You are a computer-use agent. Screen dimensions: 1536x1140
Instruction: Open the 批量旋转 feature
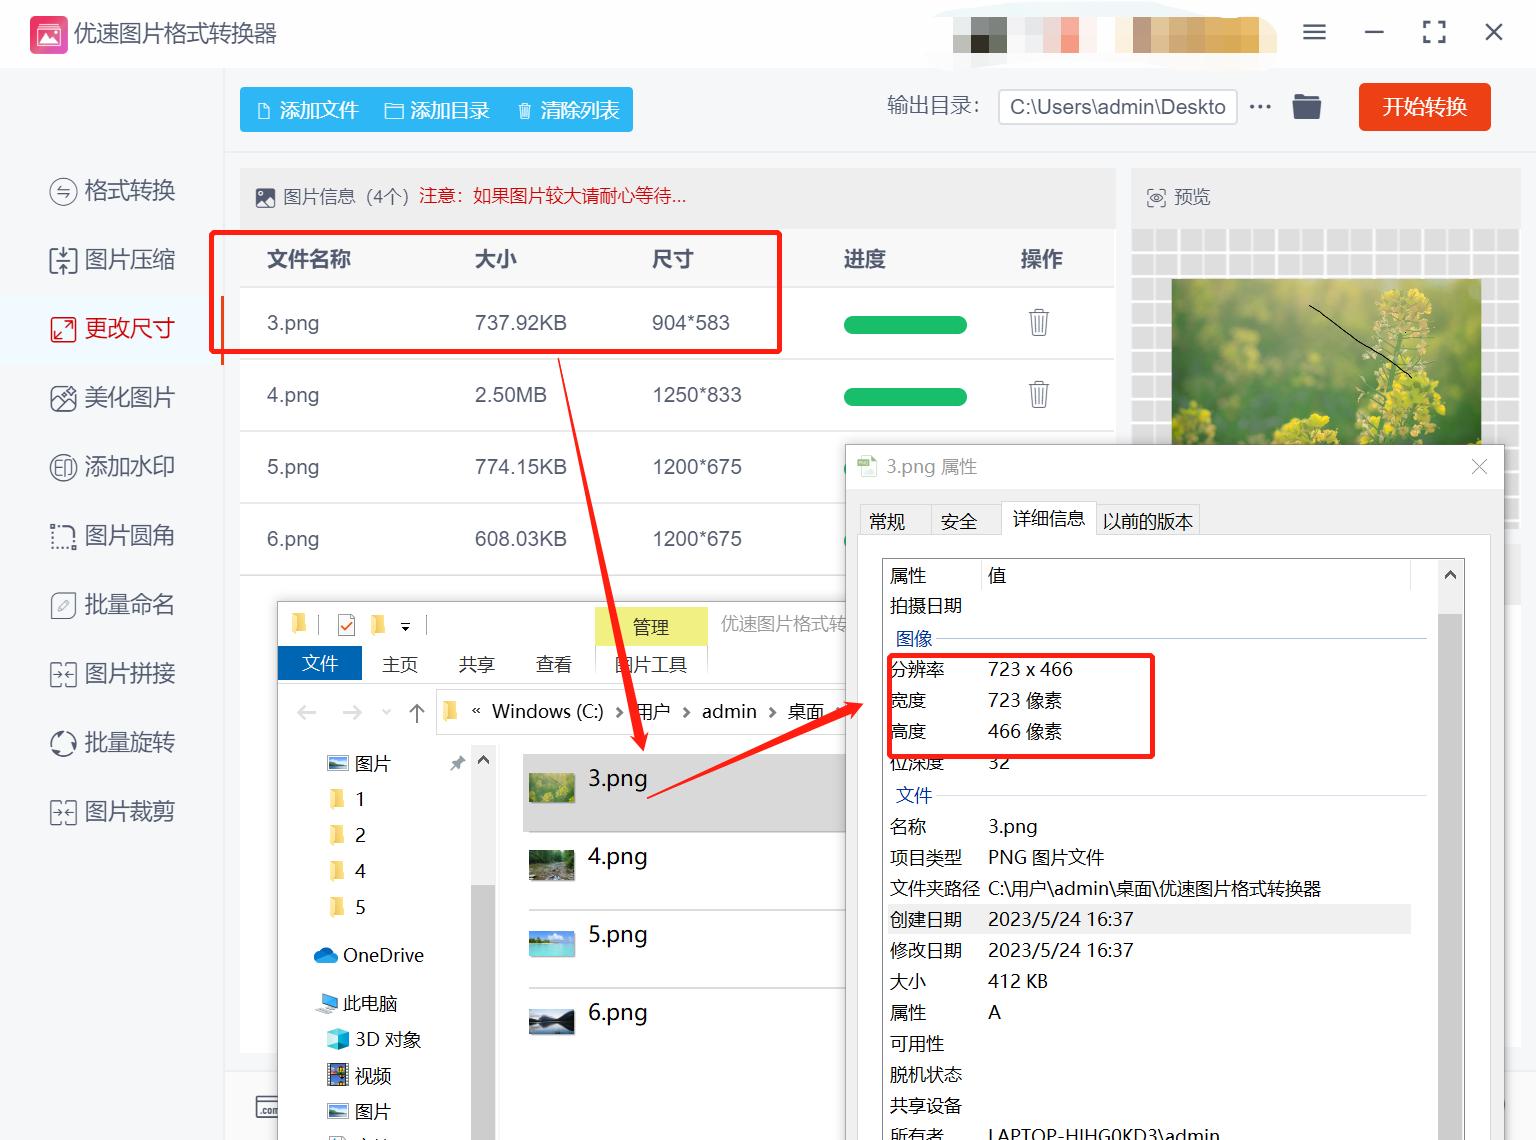pyautogui.click(x=112, y=742)
